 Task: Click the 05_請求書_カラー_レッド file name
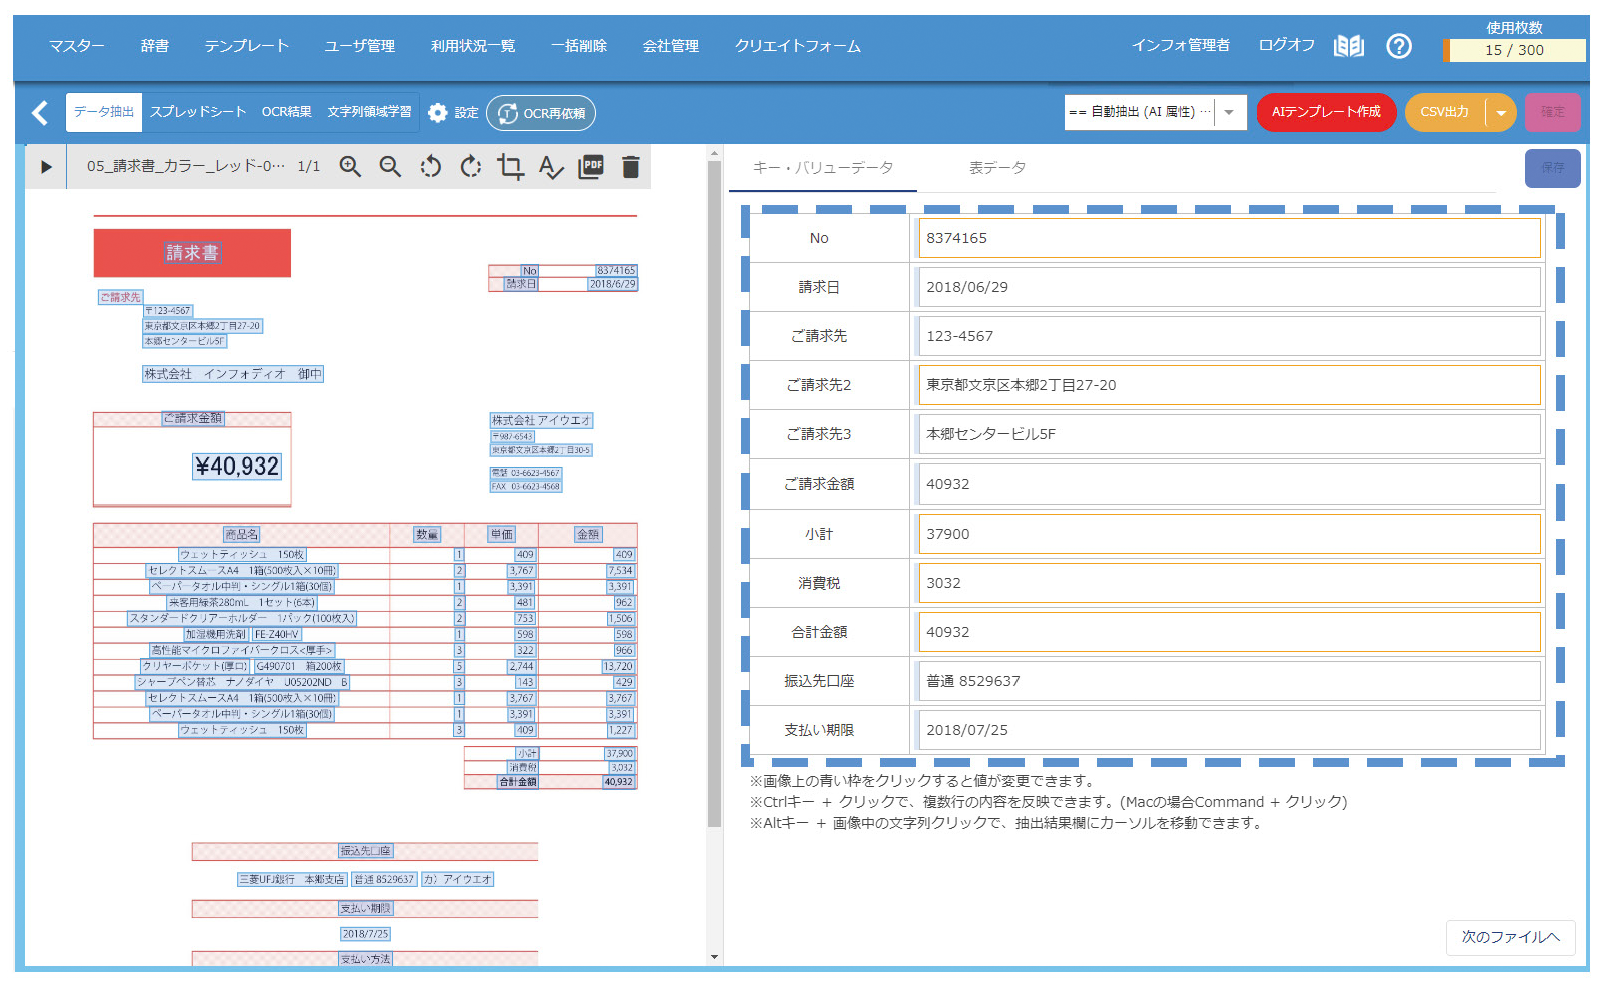coord(185,166)
